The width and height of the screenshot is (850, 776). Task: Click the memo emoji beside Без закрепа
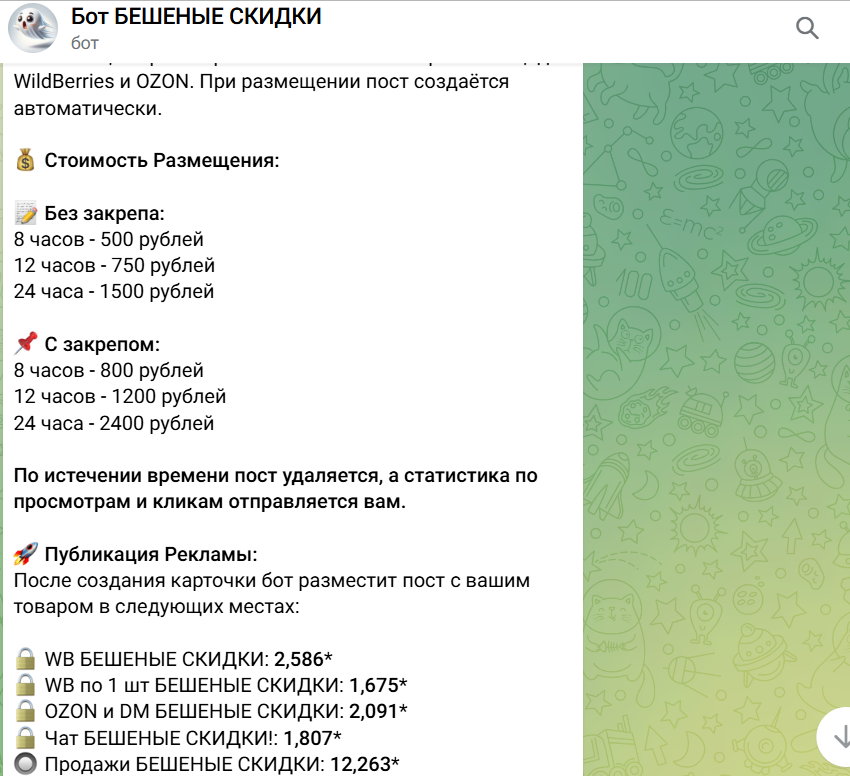(x=26, y=214)
